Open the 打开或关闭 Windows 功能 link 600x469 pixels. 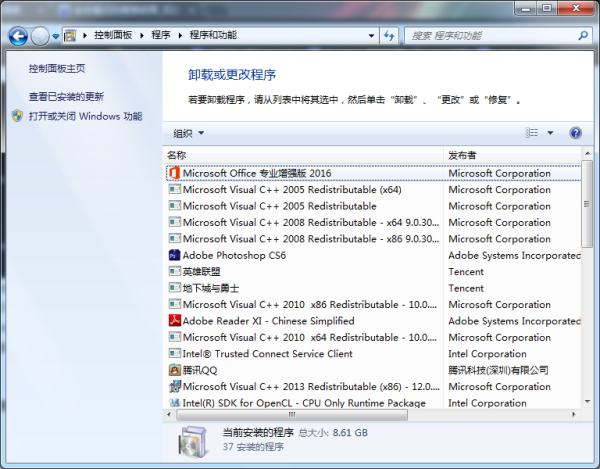point(85,116)
